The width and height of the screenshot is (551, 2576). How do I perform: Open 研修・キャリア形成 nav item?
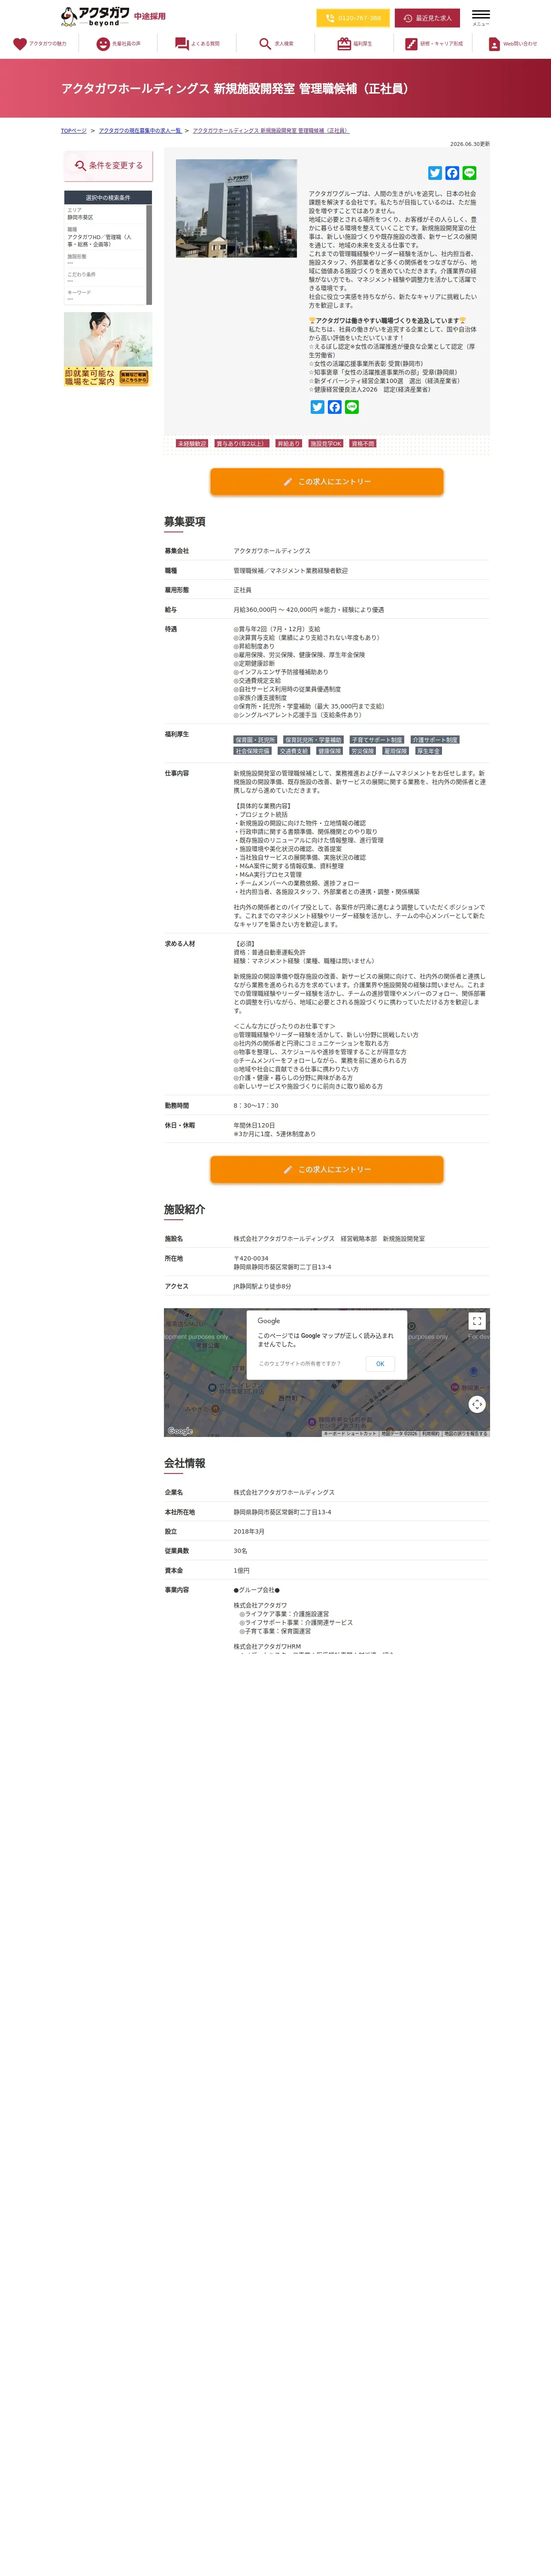pos(433,44)
